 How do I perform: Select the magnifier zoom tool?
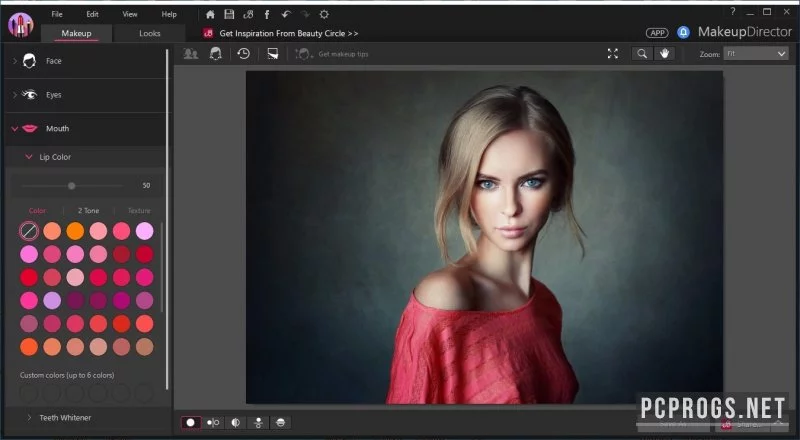click(x=642, y=54)
